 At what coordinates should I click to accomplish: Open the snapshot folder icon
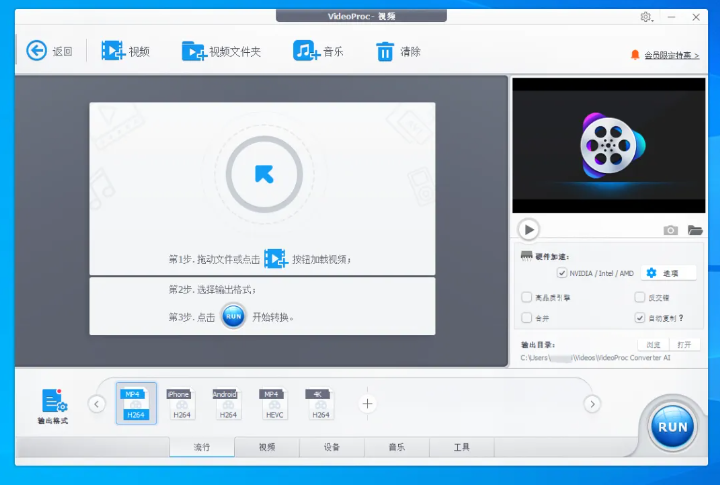click(695, 230)
